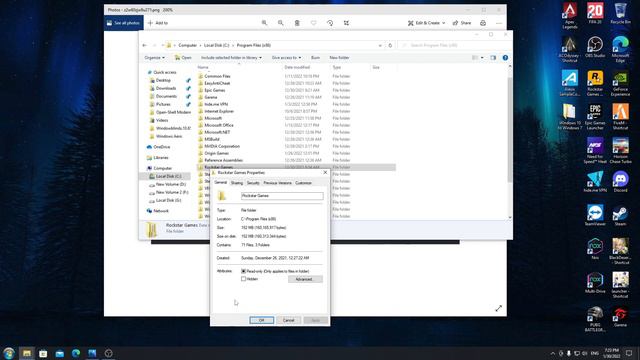Open Nox desktop shortcut

click(595, 249)
